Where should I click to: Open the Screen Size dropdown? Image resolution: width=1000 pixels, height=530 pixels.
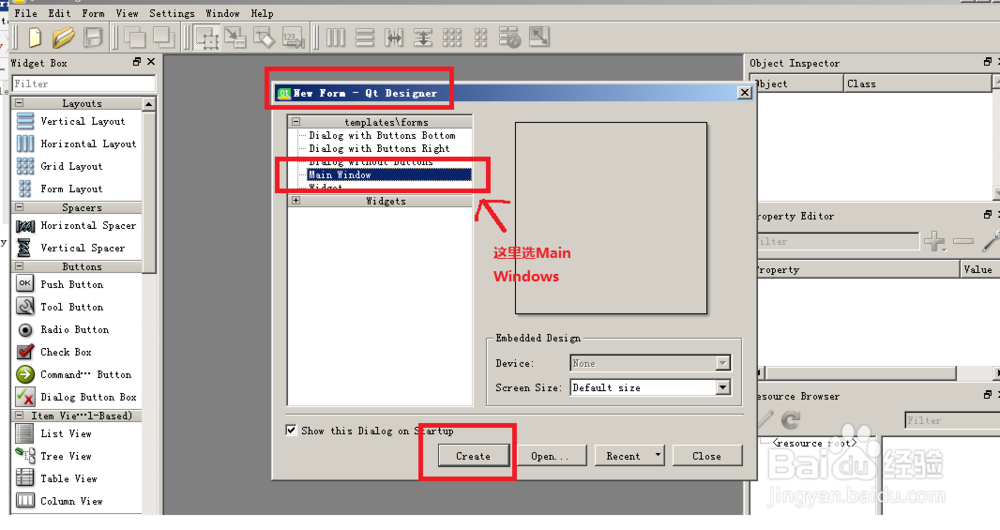click(x=723, y=387)
